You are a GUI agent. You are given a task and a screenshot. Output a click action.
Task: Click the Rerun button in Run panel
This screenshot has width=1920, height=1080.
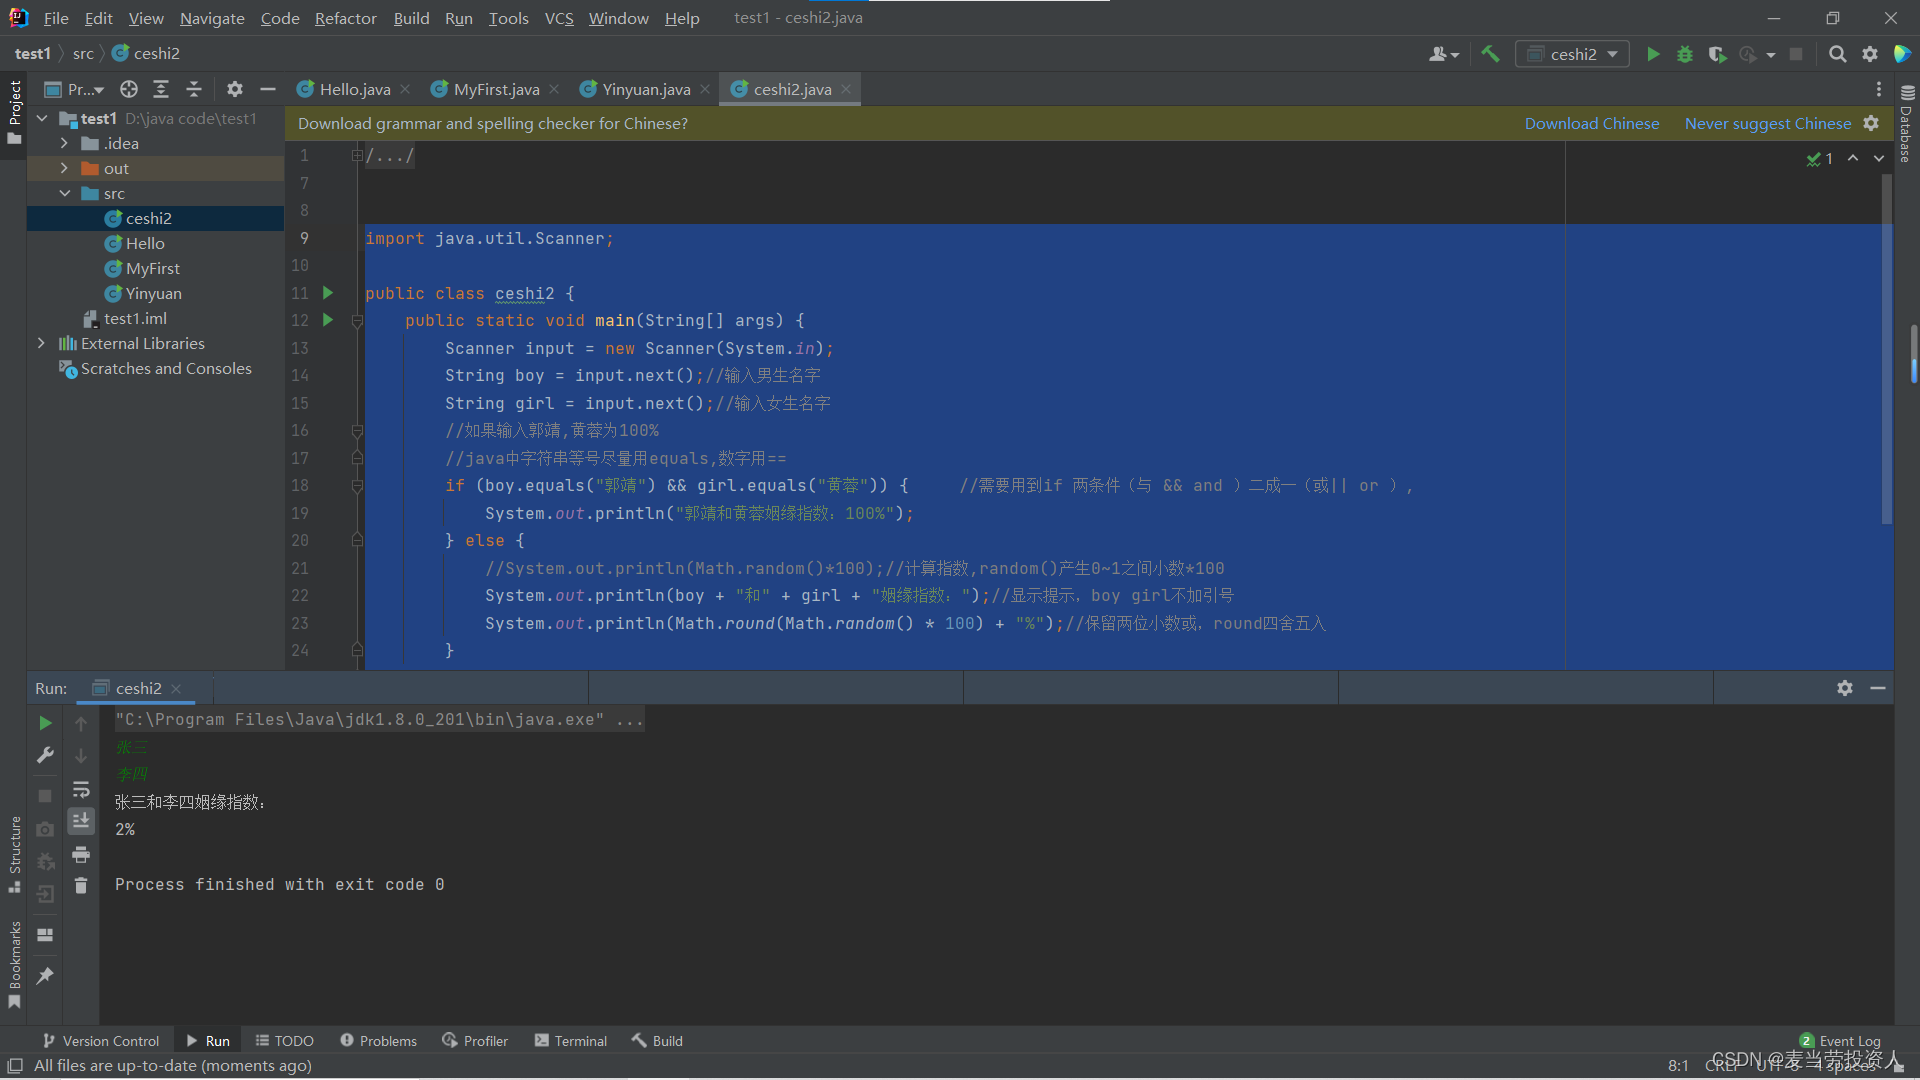coord(45,722)
